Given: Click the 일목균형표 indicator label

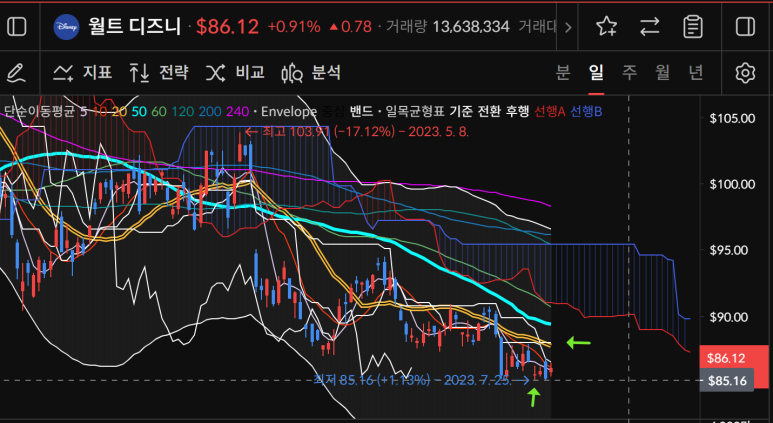Looking at the screenshot, I should coord(415,111).
